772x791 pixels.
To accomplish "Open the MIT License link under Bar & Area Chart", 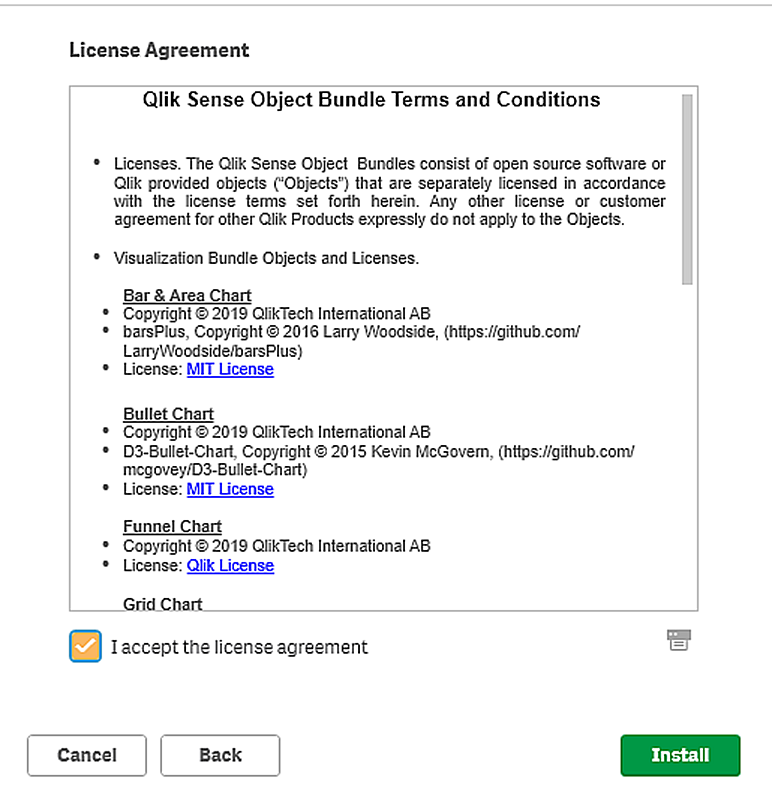I will (x=230, y=369).
